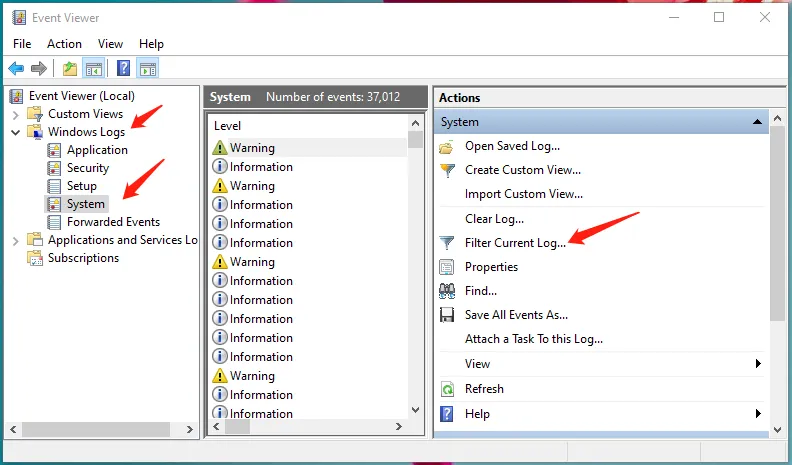Click the Subscriptions folder icon
The height and width of the screenshot is (465, 792).
(x=35, y=258)
